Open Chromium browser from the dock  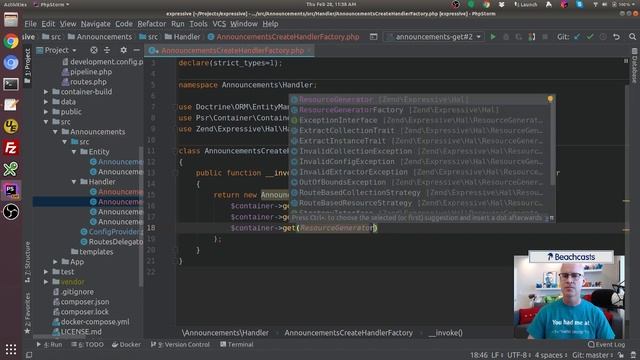pyautogui.click(x=11, y=62)
